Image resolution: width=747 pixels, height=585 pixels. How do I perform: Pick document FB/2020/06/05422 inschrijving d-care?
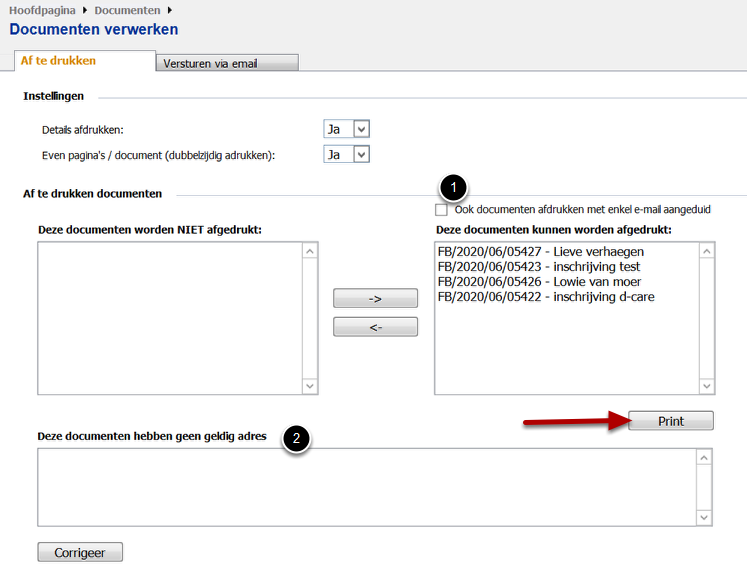point(546,297)
